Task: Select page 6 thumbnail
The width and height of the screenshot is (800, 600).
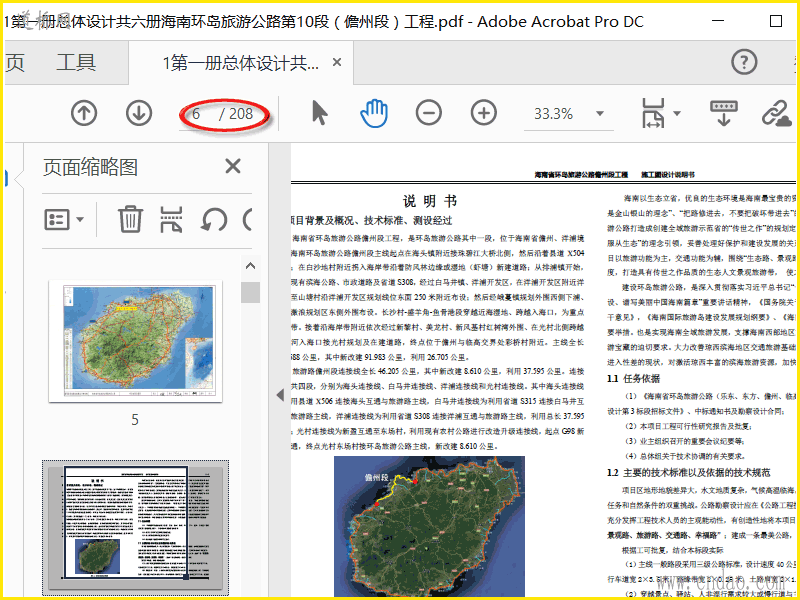Action: point(135,528)
